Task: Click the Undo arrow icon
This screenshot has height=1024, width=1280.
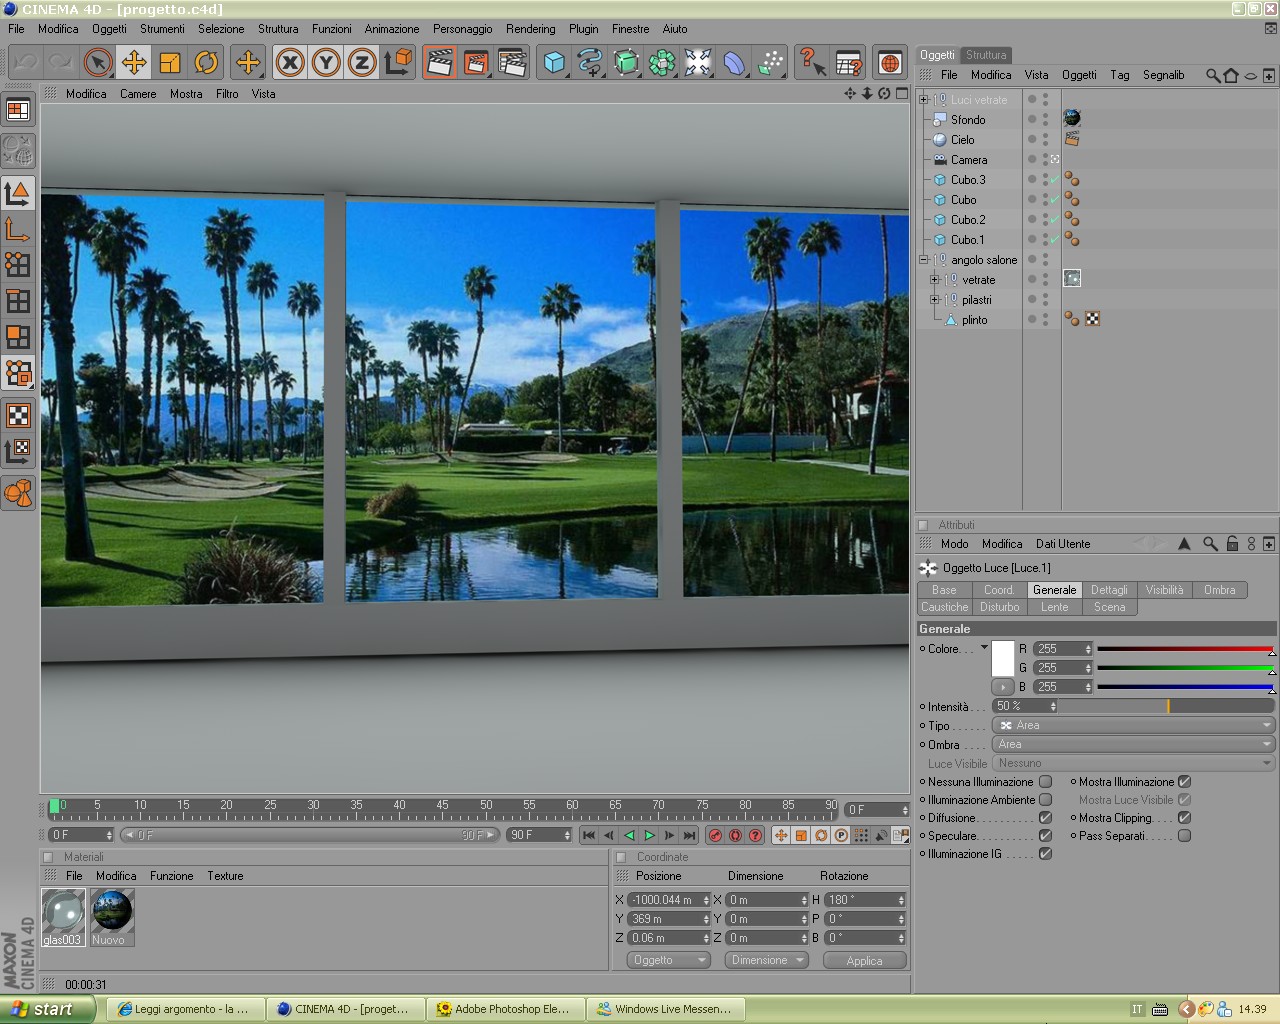Action: coord(26,63)
